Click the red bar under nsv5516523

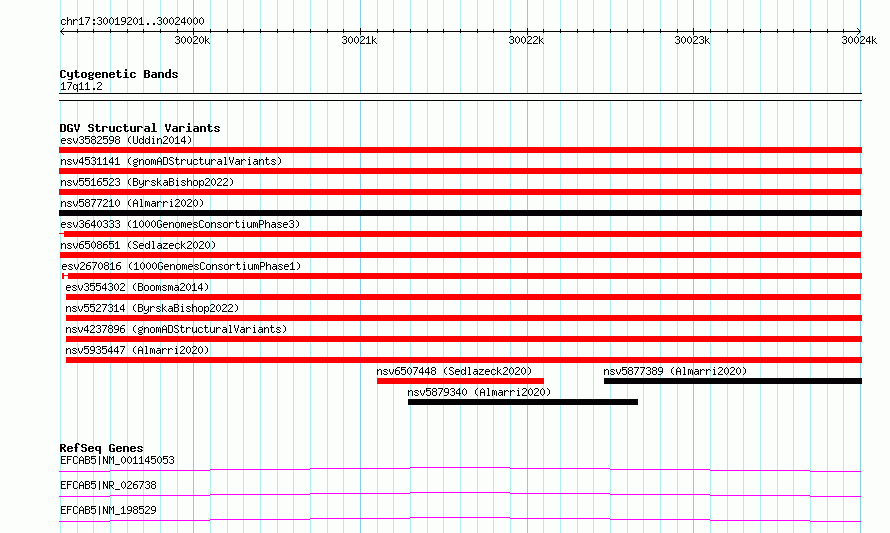pyautogui.click(x=460, y=192)
